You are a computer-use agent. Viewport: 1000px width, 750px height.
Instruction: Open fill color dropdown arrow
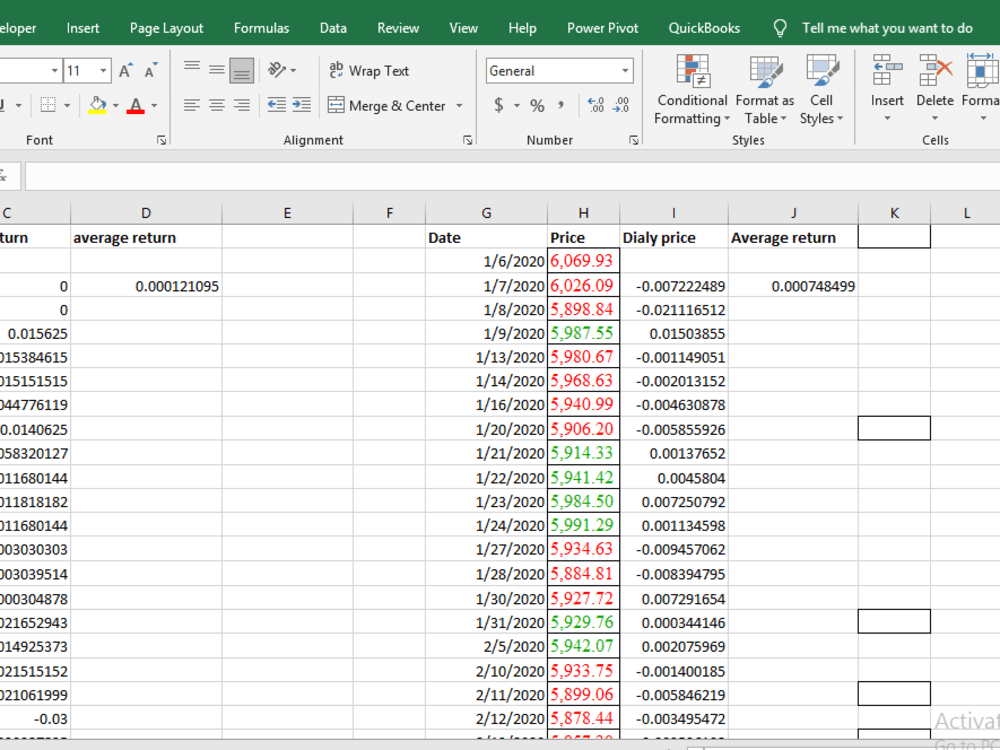(x=115, y=105)
